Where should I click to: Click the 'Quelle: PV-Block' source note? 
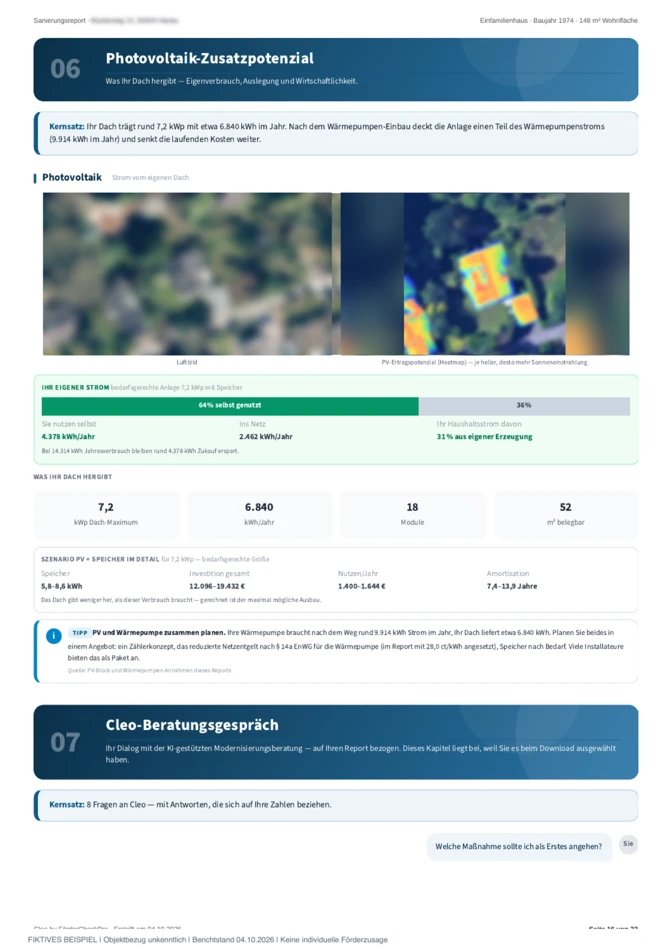coord(149,671)
